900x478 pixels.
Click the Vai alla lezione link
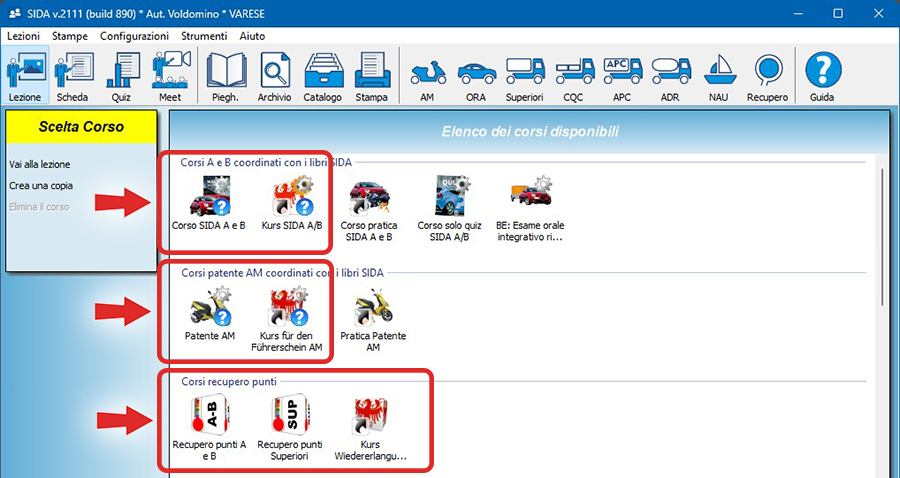[40, 164]
